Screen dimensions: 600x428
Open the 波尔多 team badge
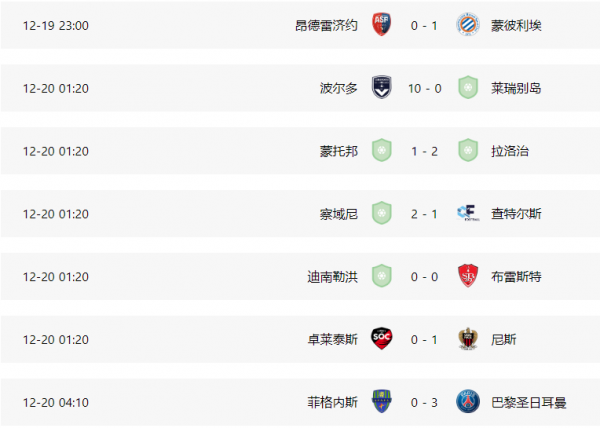[x=381, y=87]
